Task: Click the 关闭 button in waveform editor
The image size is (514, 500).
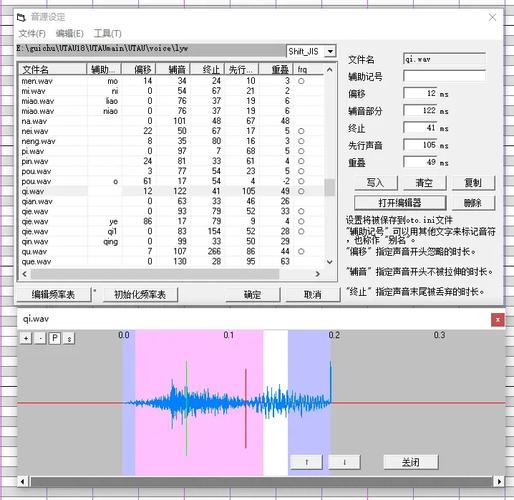Action: tap(411, 462)
